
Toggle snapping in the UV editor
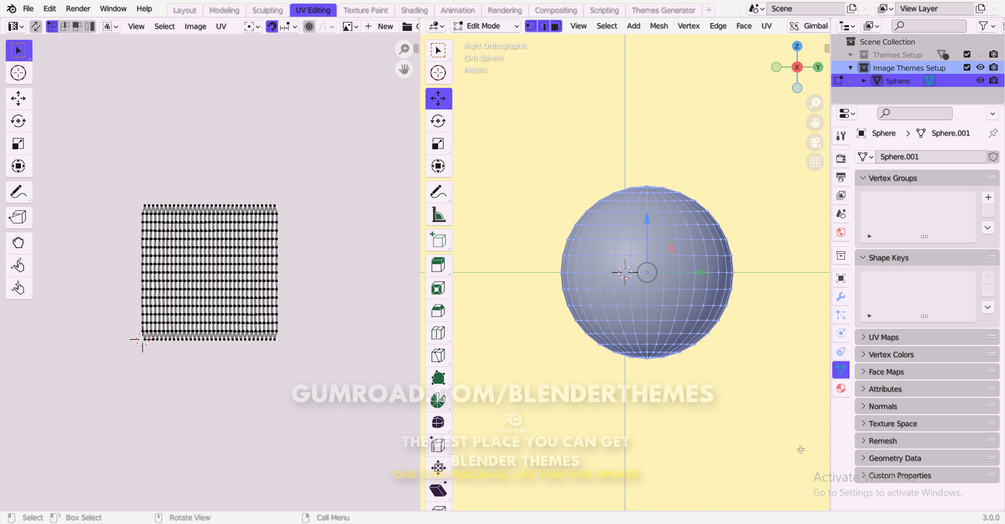tap(272, 26)
